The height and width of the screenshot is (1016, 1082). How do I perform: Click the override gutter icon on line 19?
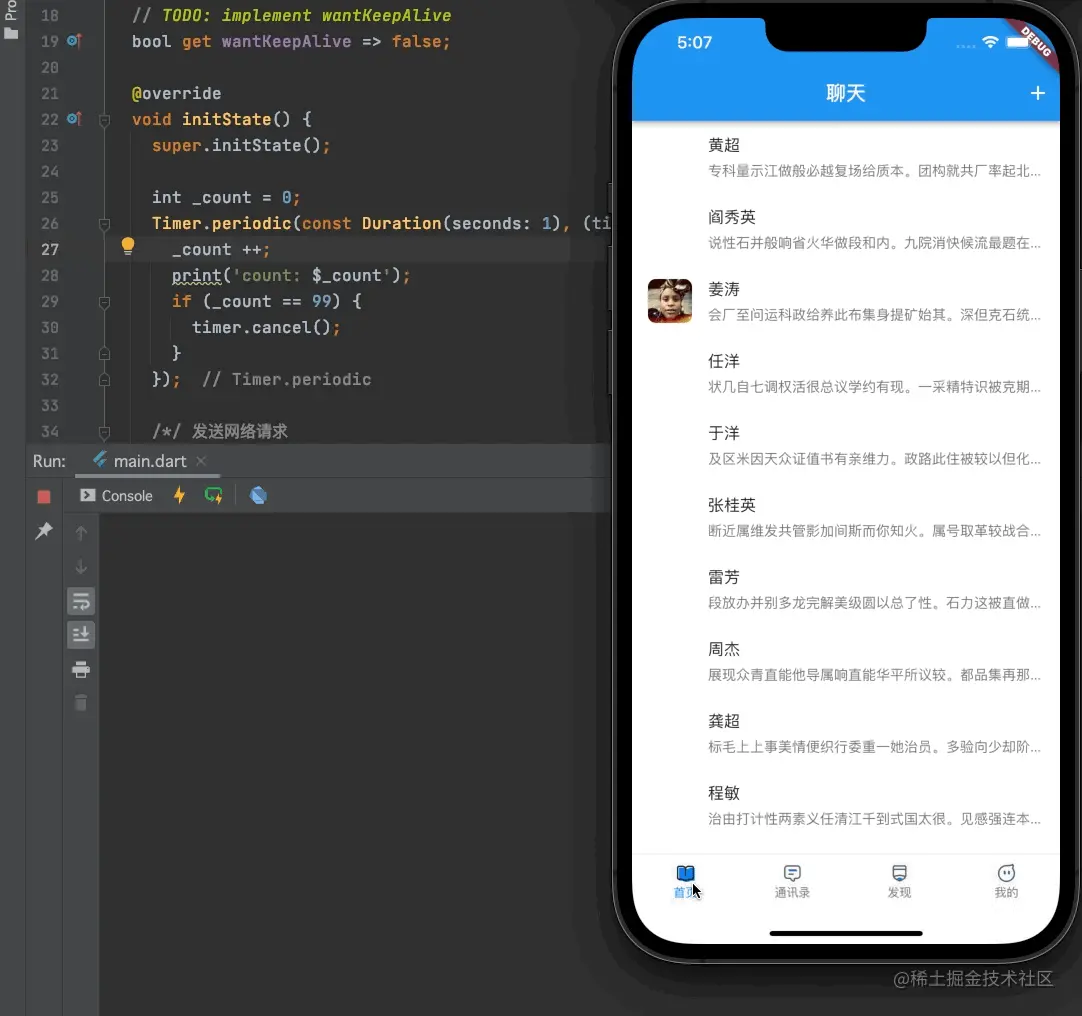click(74, 42)
